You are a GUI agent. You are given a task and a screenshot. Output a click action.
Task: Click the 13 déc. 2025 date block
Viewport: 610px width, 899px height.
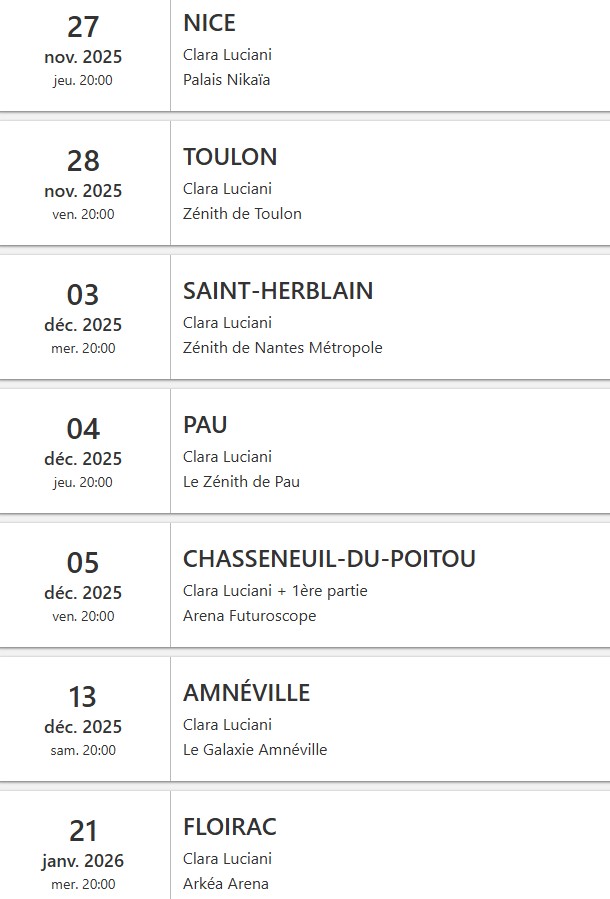coord(83,721)
